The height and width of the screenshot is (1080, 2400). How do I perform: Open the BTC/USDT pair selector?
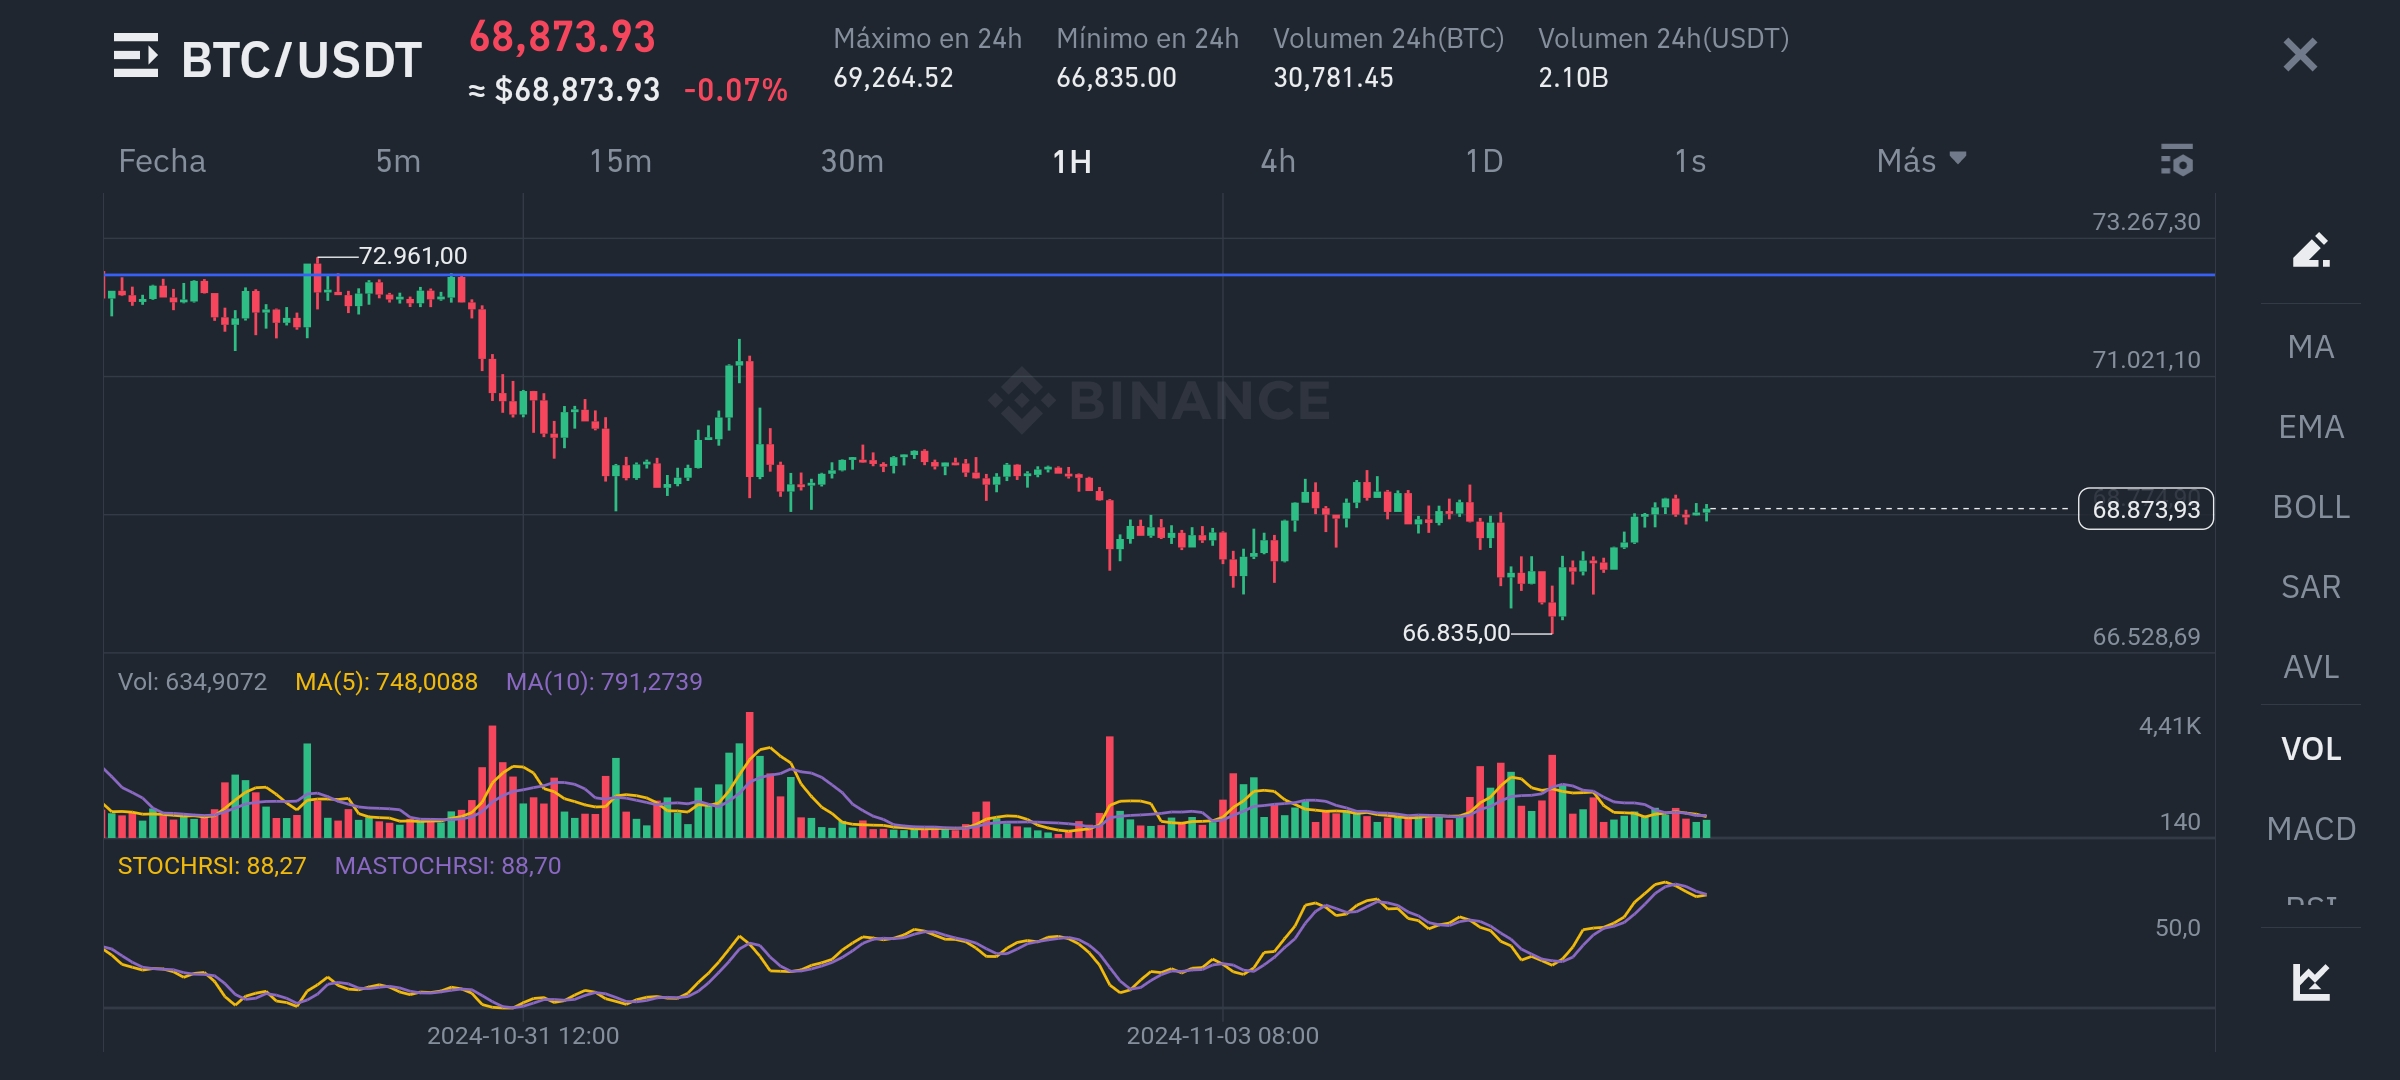pyautogui.click(x=301, y=60)
